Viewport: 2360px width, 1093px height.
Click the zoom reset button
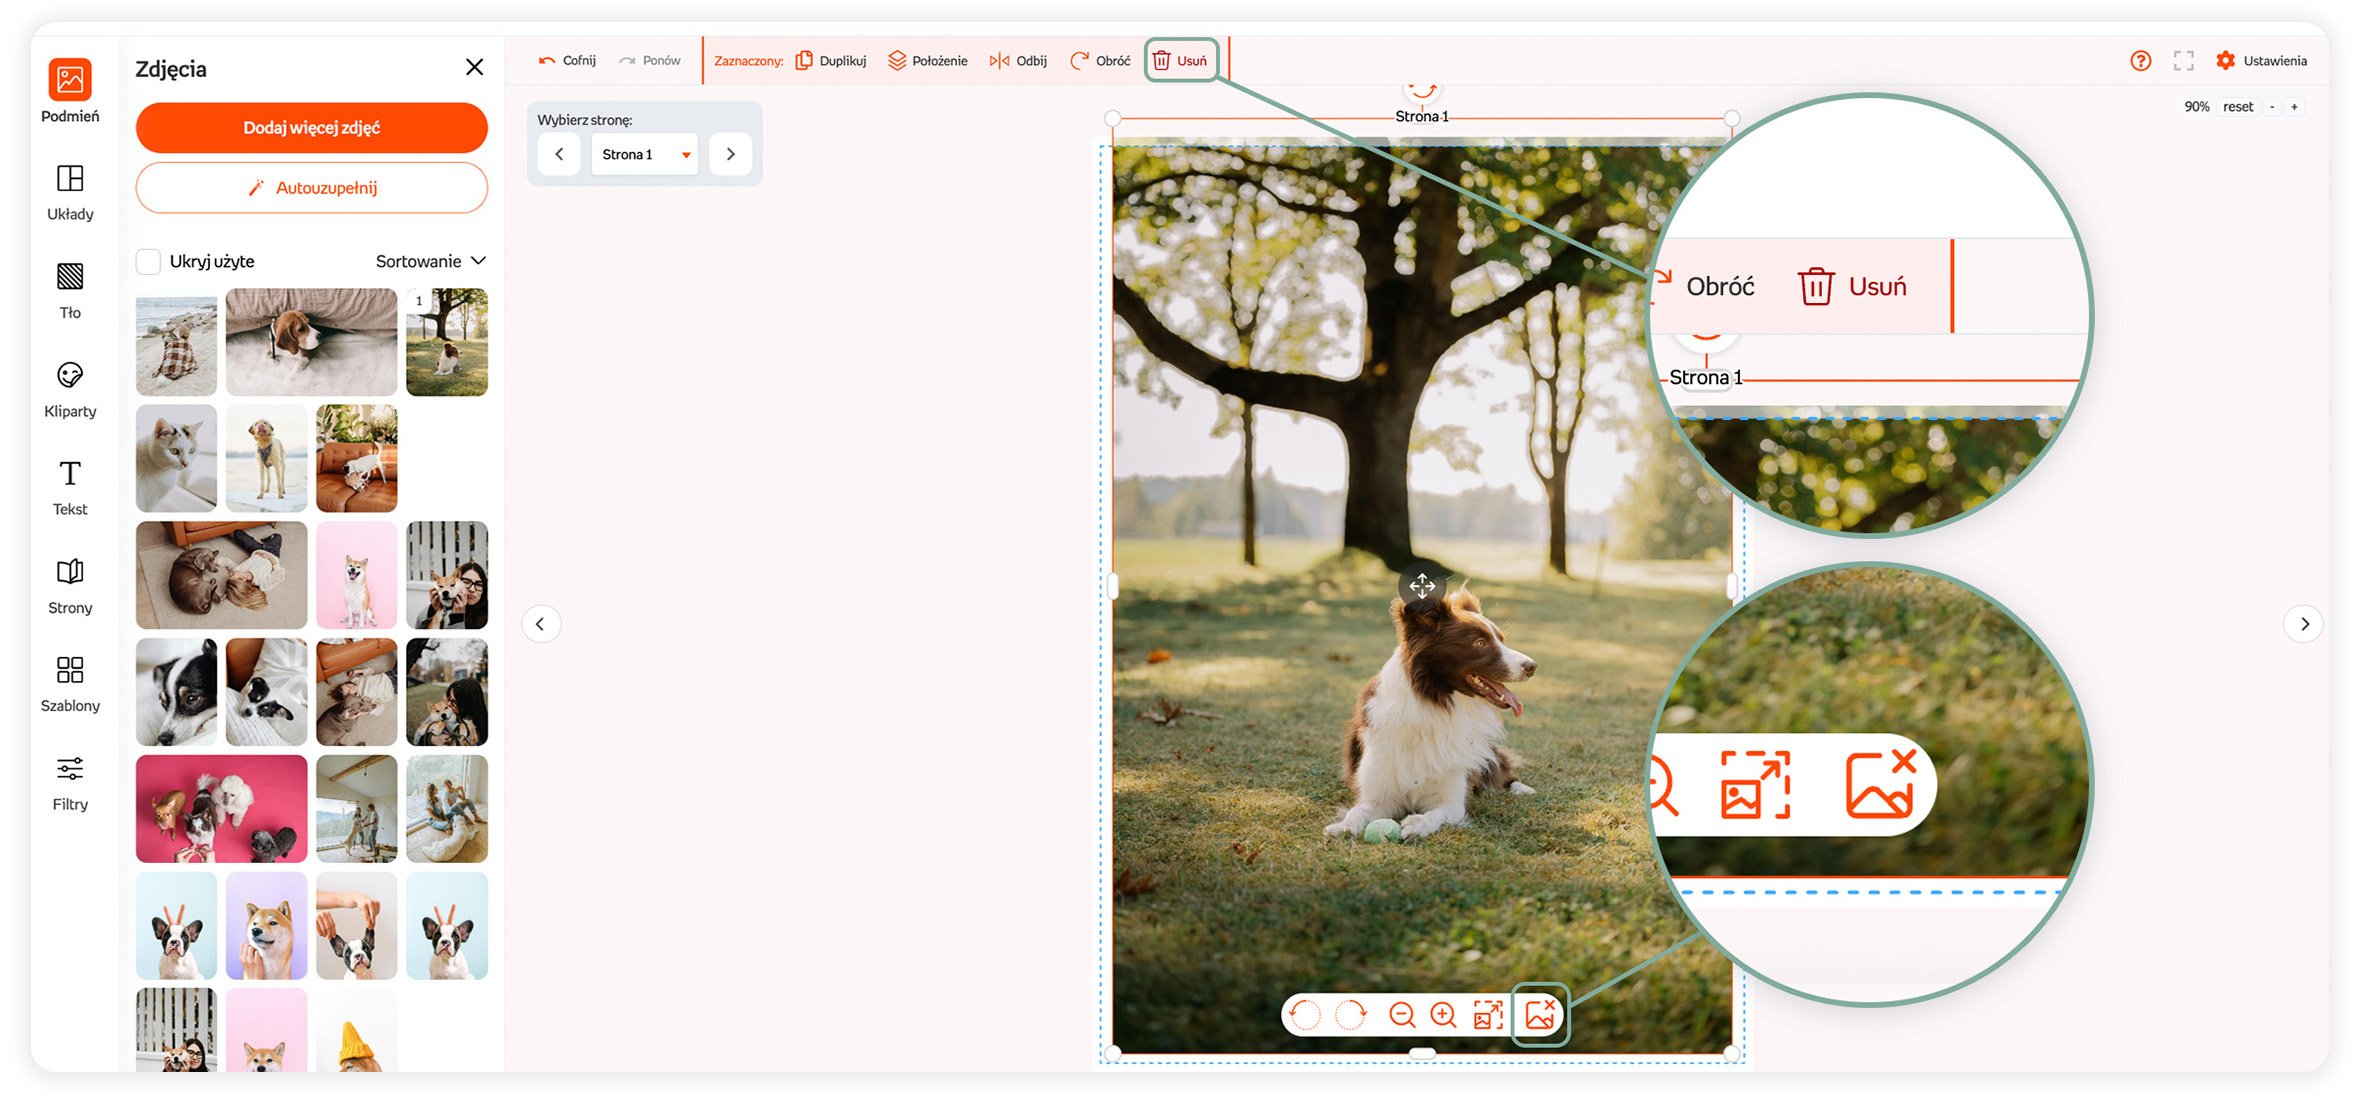click(2237, 107)
